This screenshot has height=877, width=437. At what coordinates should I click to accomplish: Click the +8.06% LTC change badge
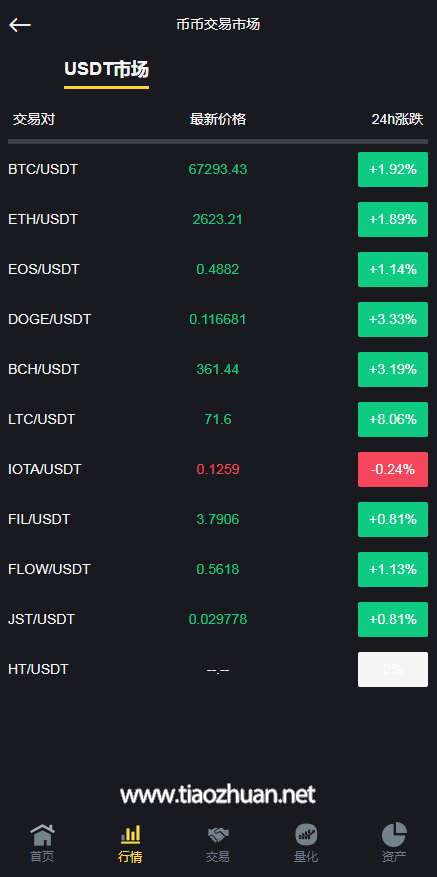click(x=393, y=419)
